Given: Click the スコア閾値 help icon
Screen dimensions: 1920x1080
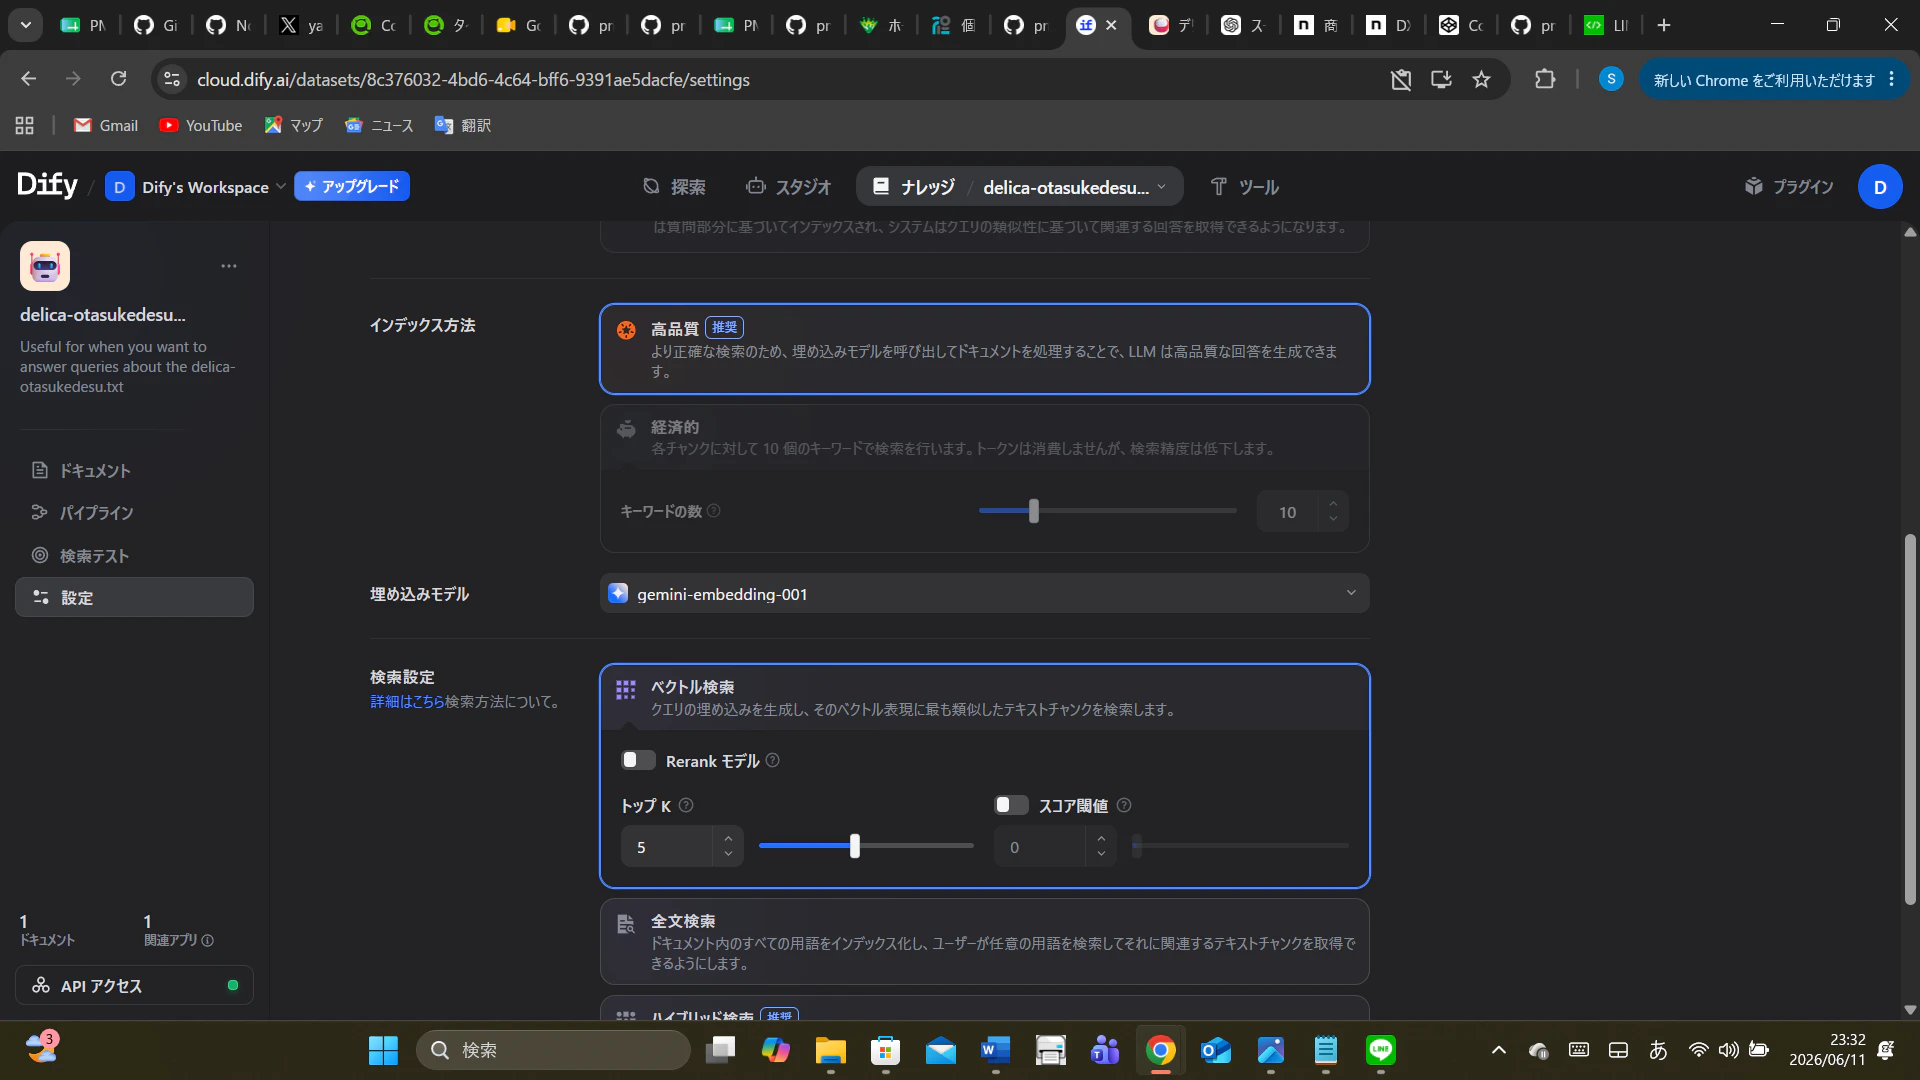Looking at the screenshot, I should pyautogui.click(x=1124, y=806).
